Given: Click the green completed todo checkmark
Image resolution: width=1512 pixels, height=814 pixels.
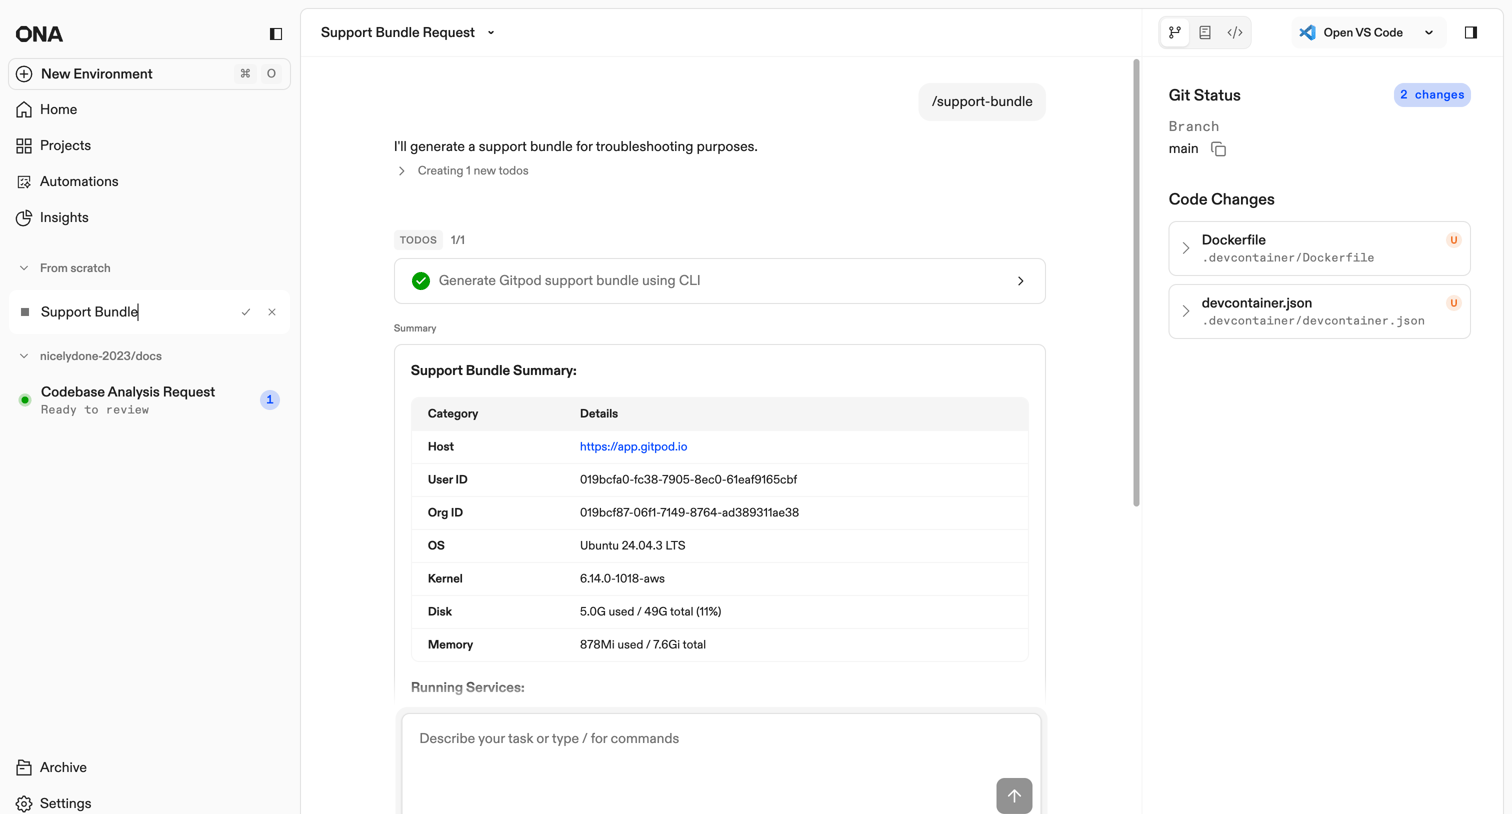Looking at the screenshot, I should tap(421, 281).
